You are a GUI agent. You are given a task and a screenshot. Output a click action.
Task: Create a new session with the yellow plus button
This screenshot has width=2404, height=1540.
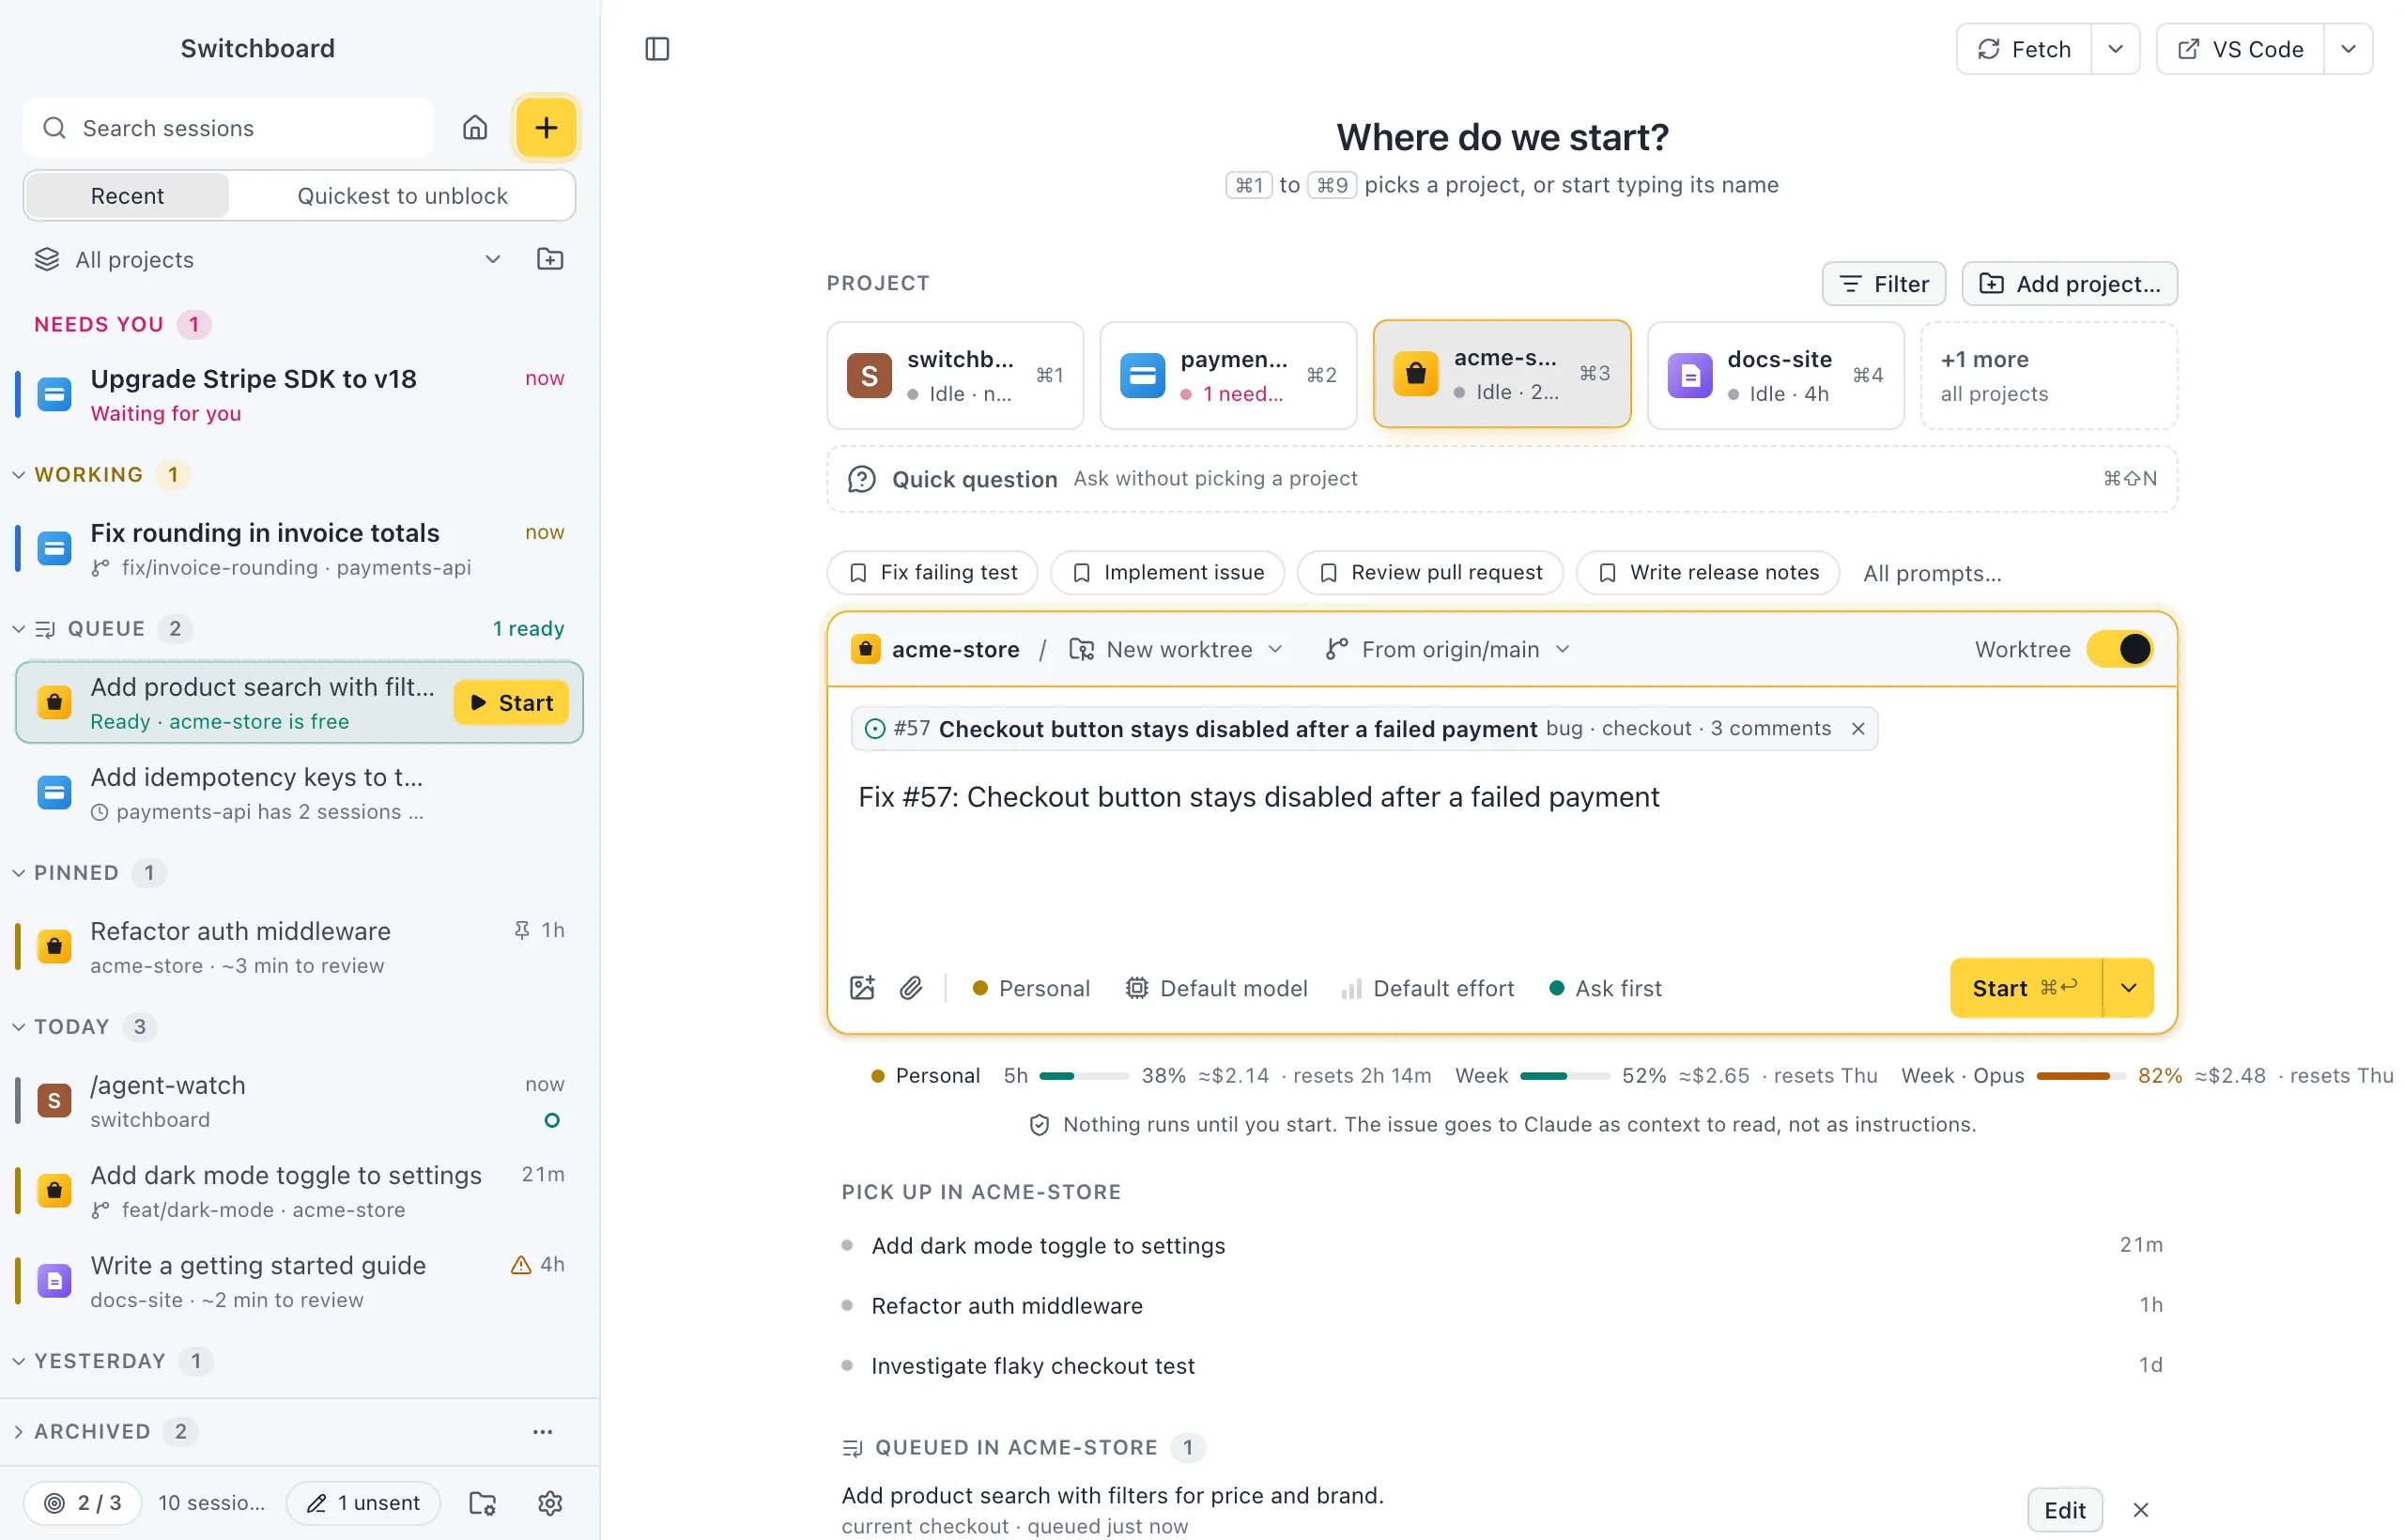coord(546,128)
